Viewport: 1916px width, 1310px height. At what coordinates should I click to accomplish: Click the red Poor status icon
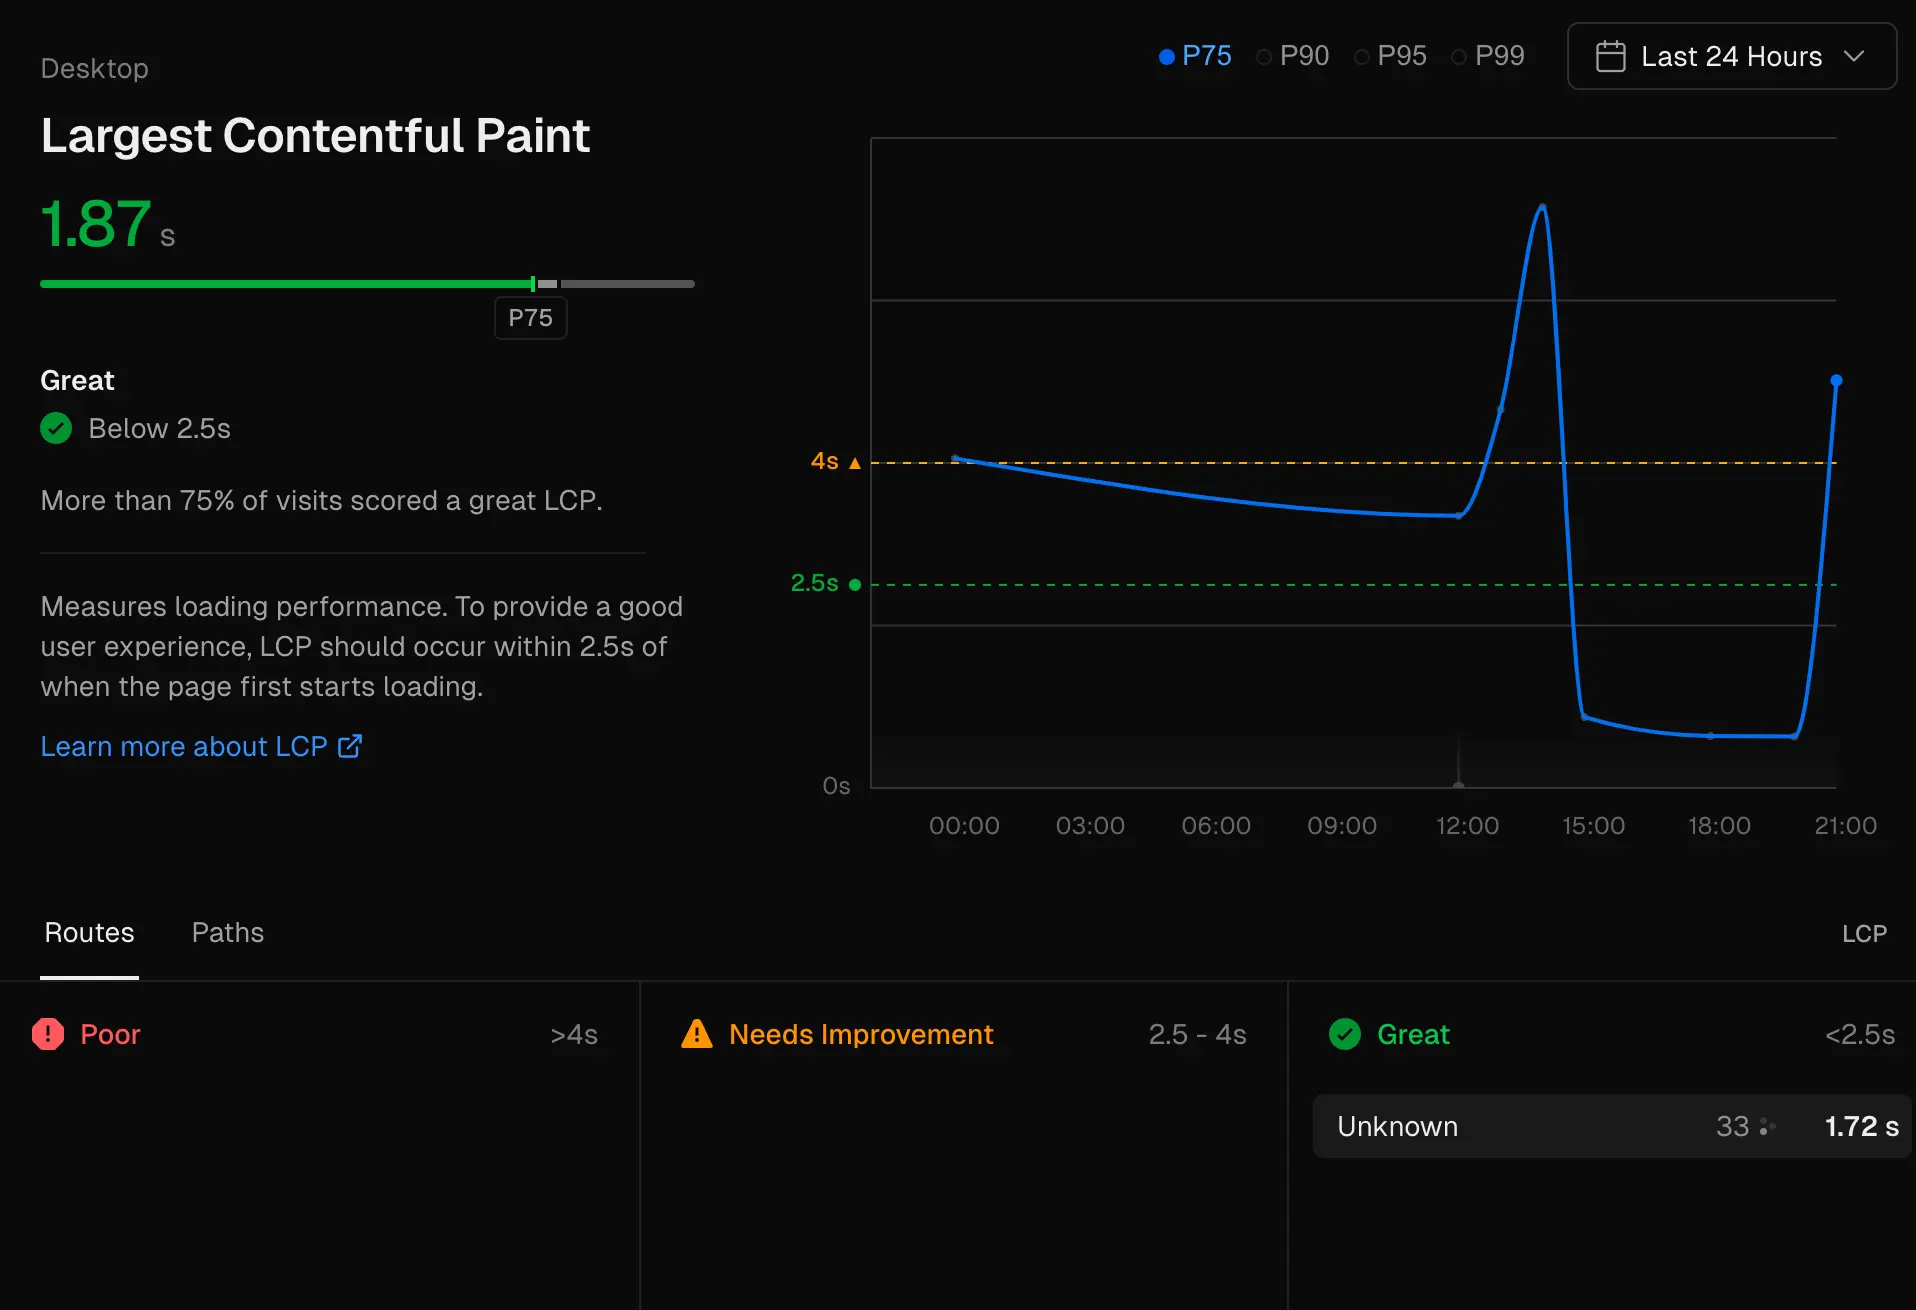(48, 1034)
